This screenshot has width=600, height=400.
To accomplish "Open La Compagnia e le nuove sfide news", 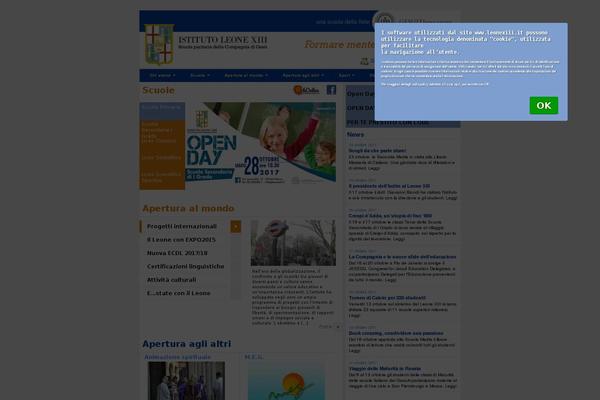I will [x=402, y=257].
